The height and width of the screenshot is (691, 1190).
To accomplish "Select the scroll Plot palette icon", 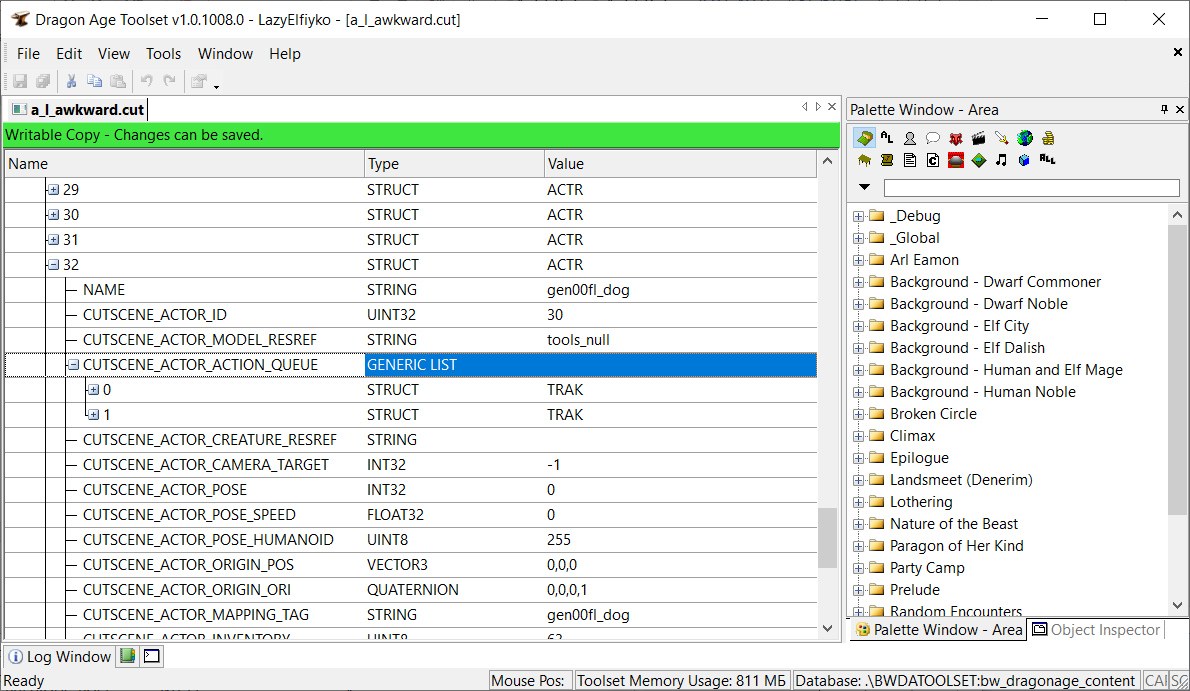I will point(886,159).
